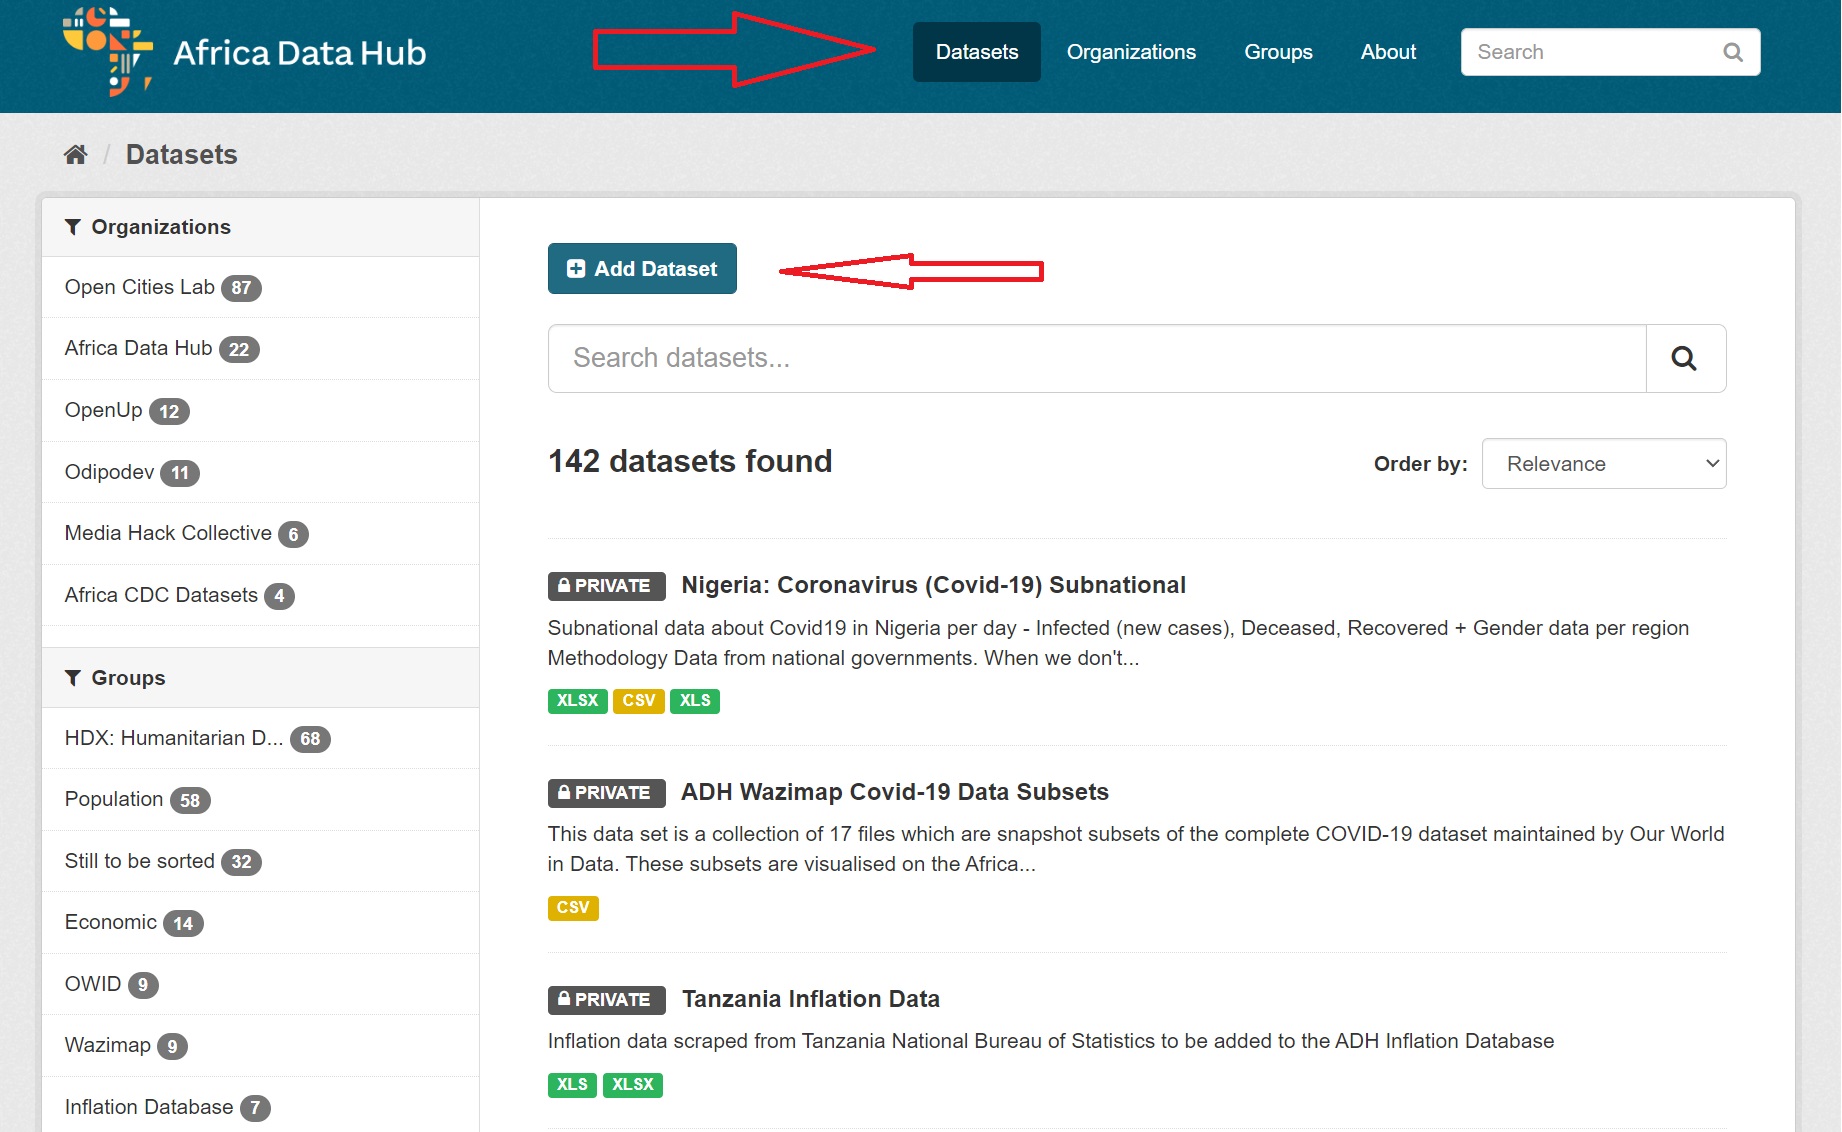
Task: Filter by Media Hack Collective organization
Action: click(168, 533)
